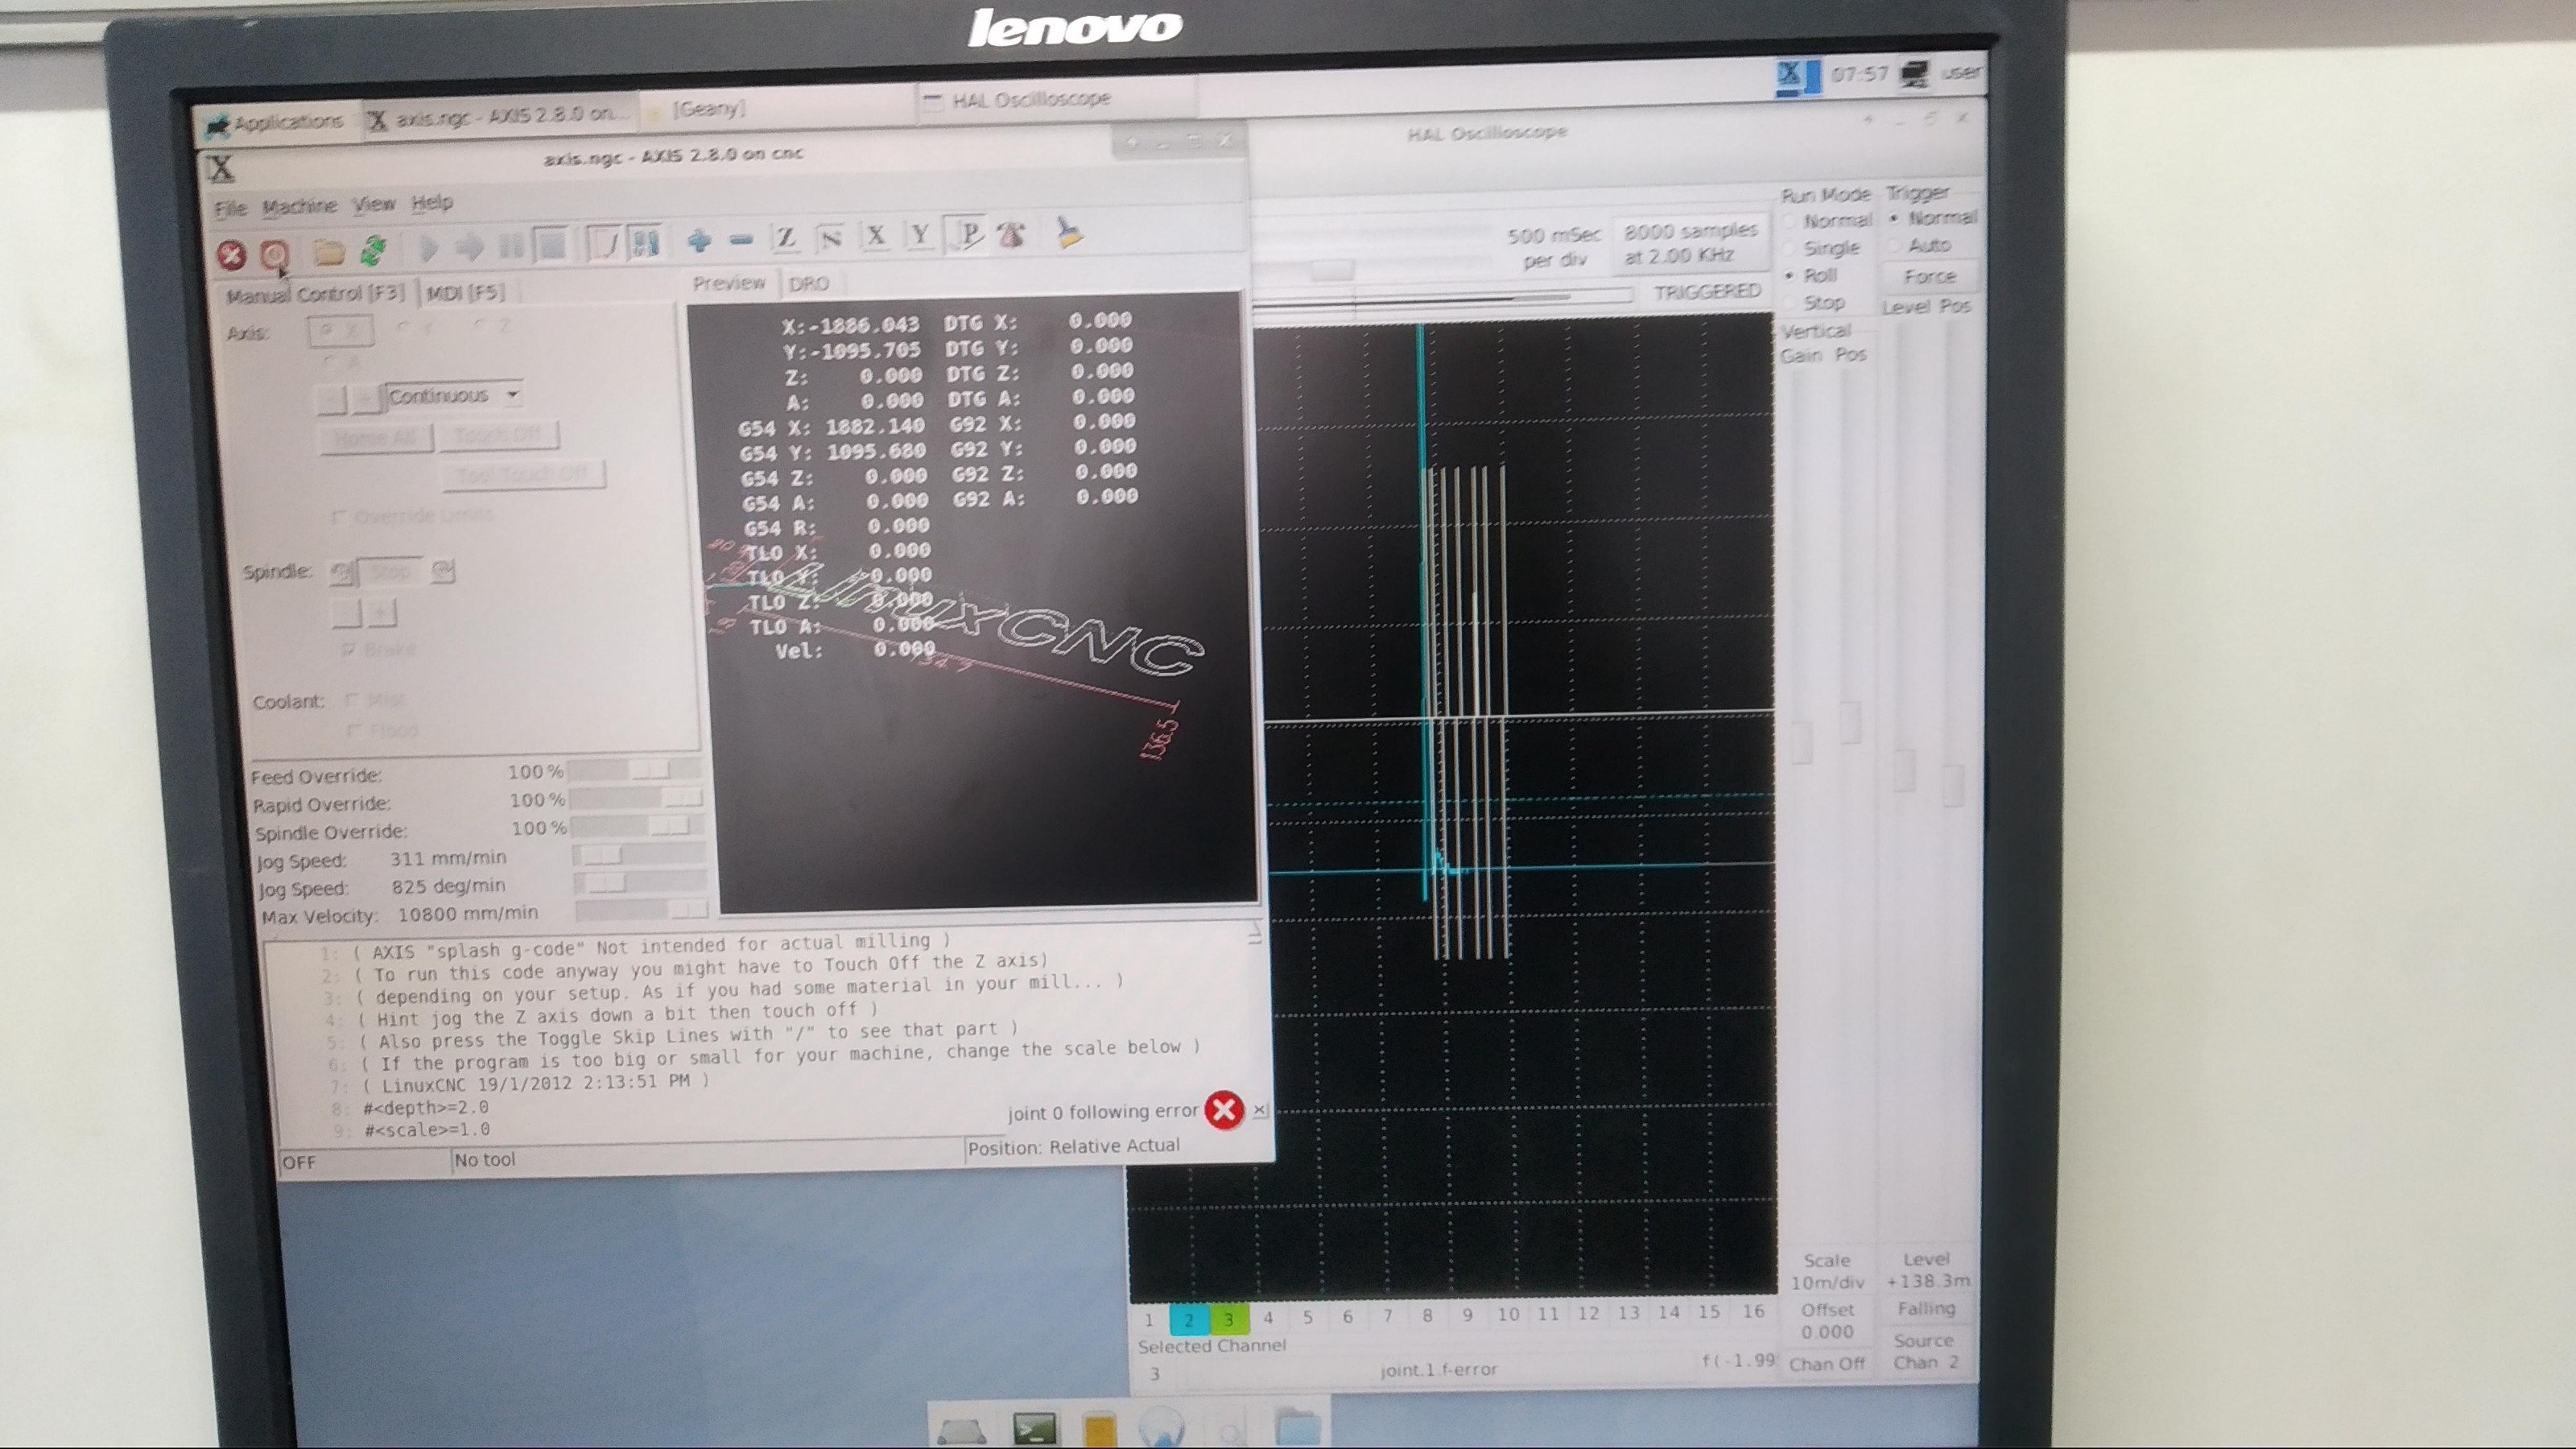Open the Applications menu in top panel
The image size is (2576, 1449).
point(275,124)
